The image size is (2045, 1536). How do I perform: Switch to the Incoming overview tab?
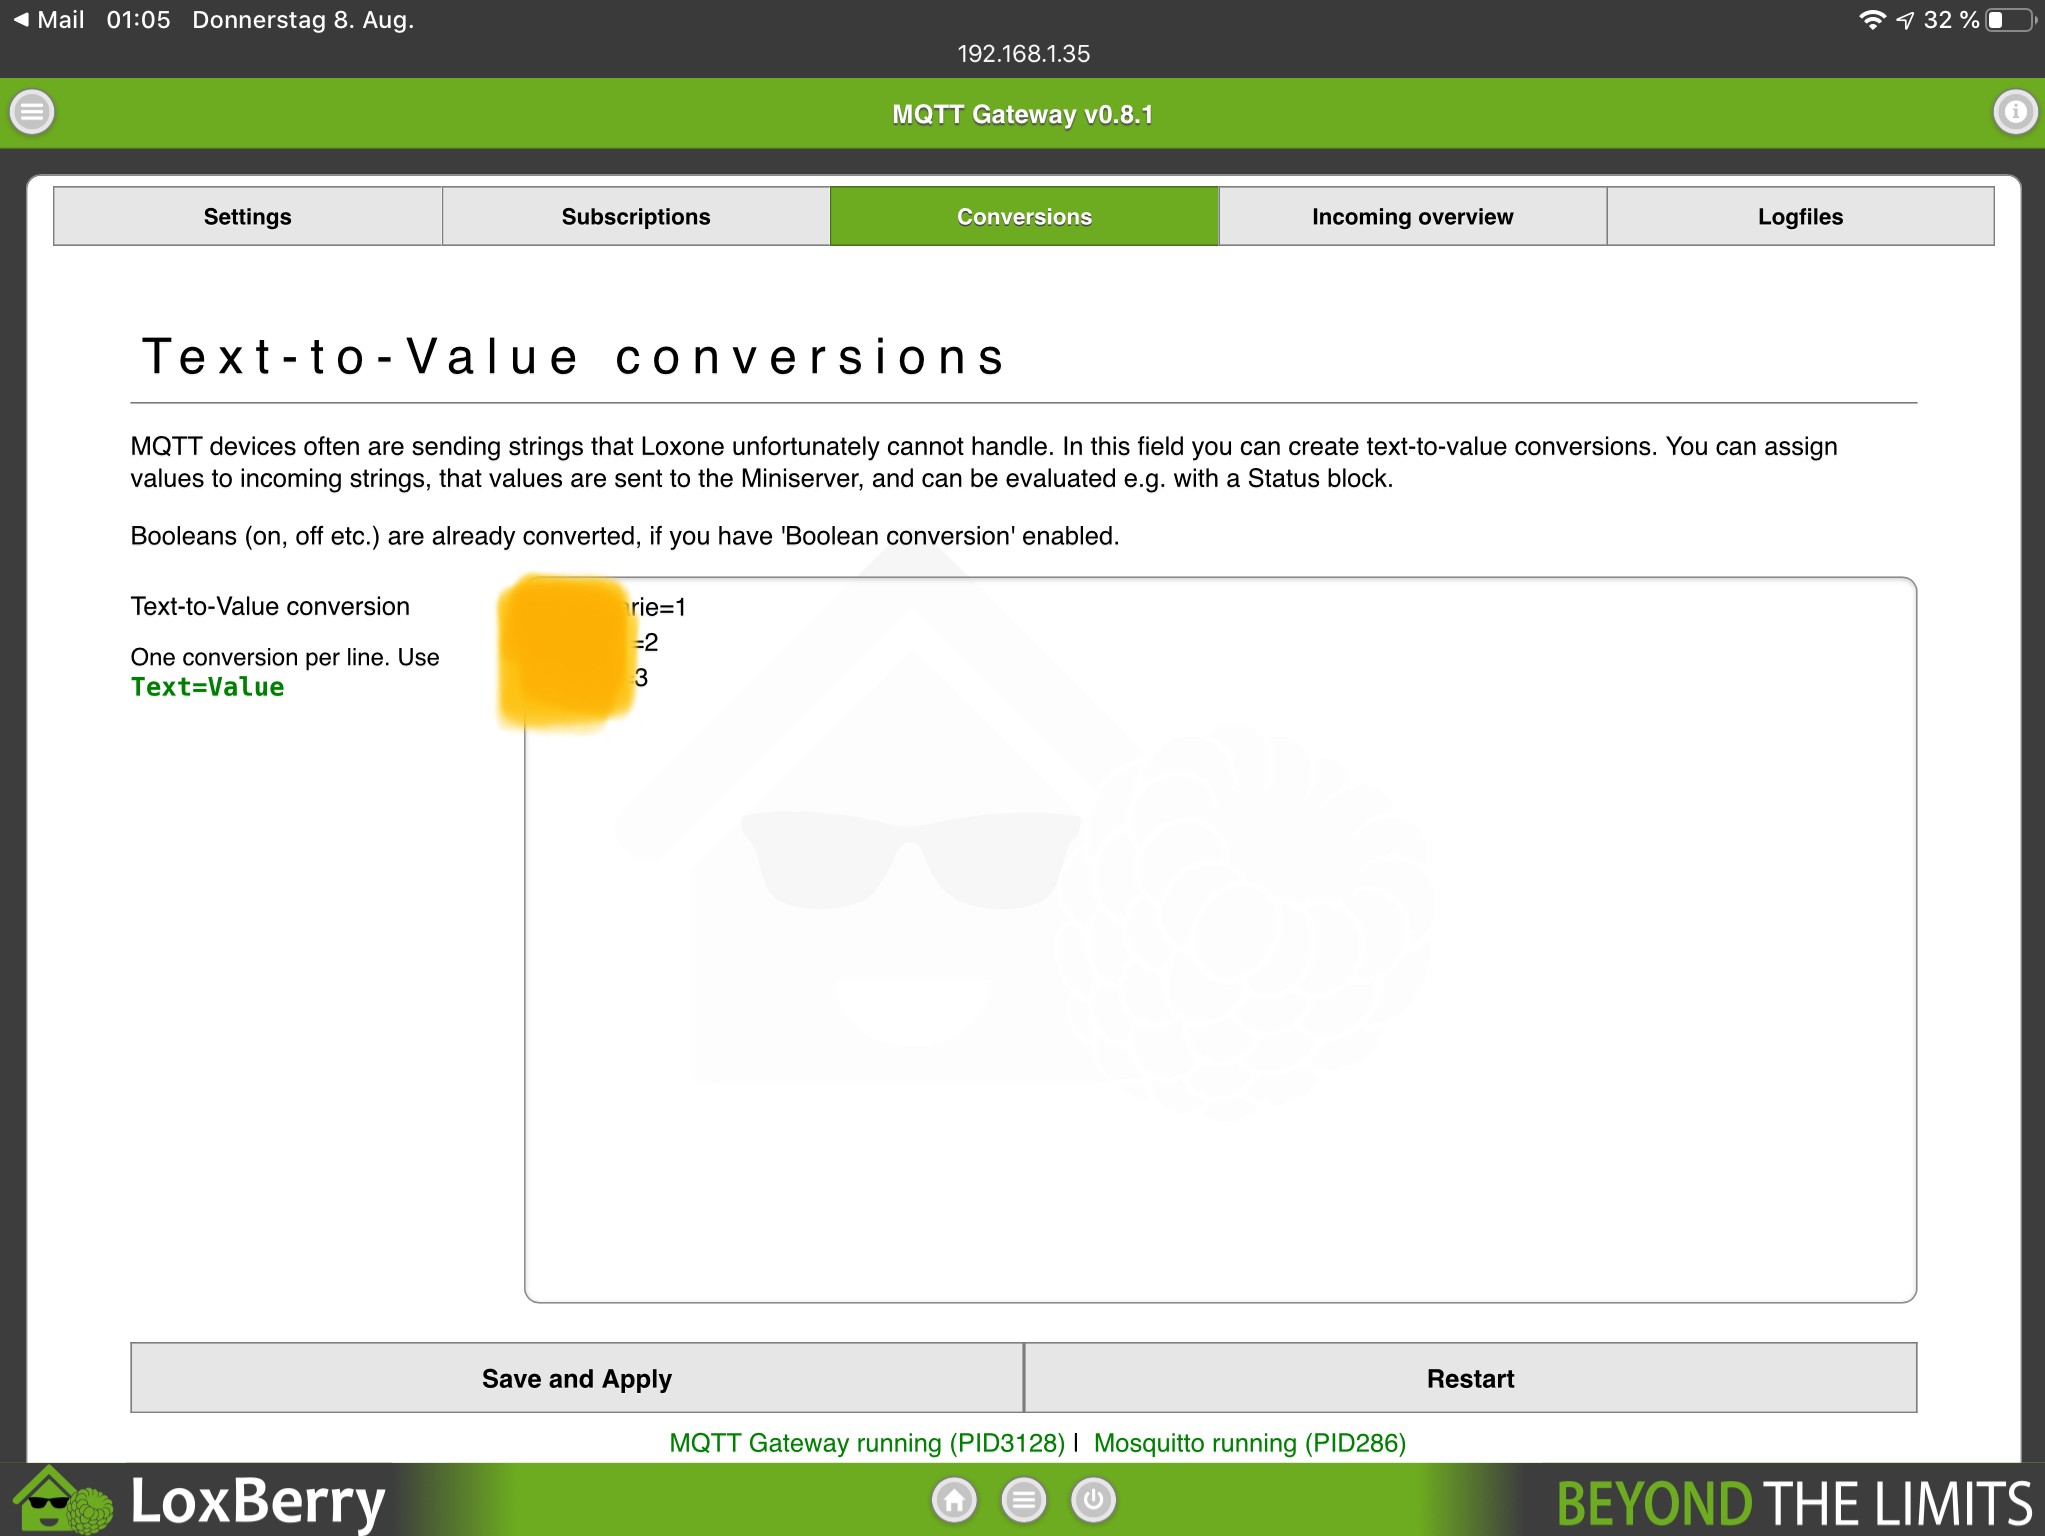click(1412, 216)
